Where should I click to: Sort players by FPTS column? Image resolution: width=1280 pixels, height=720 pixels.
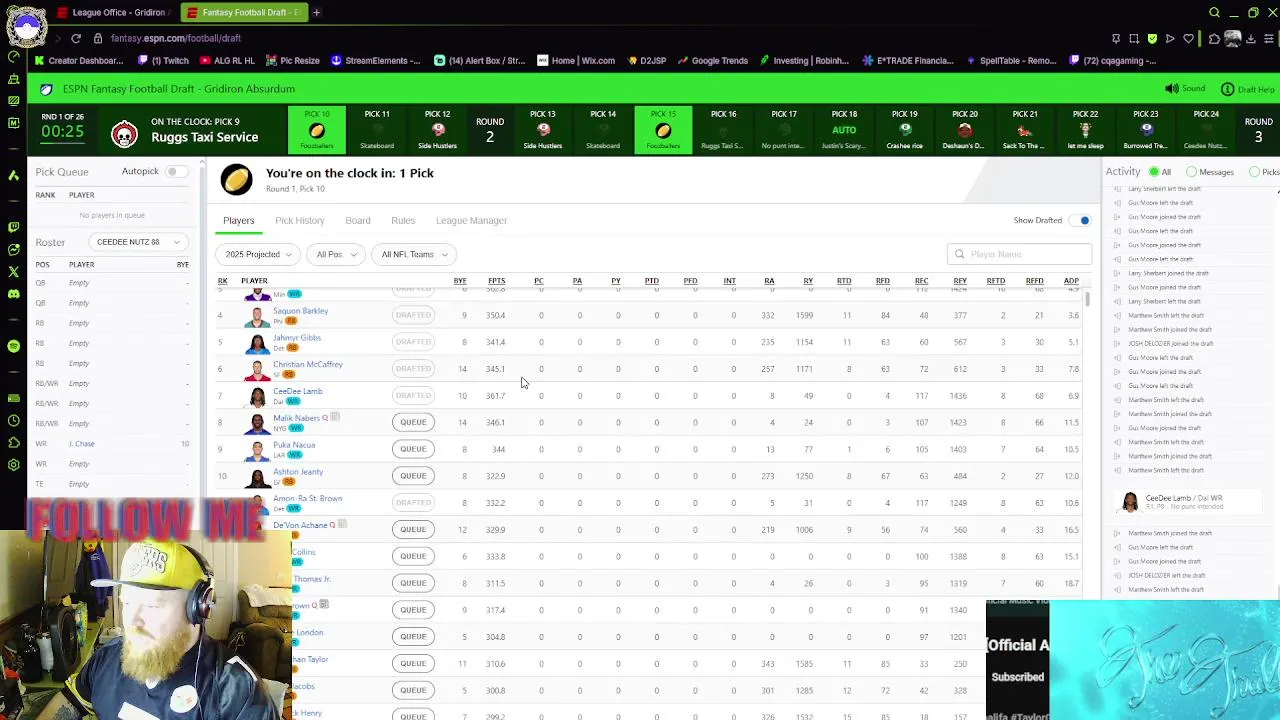pos(496,281)
